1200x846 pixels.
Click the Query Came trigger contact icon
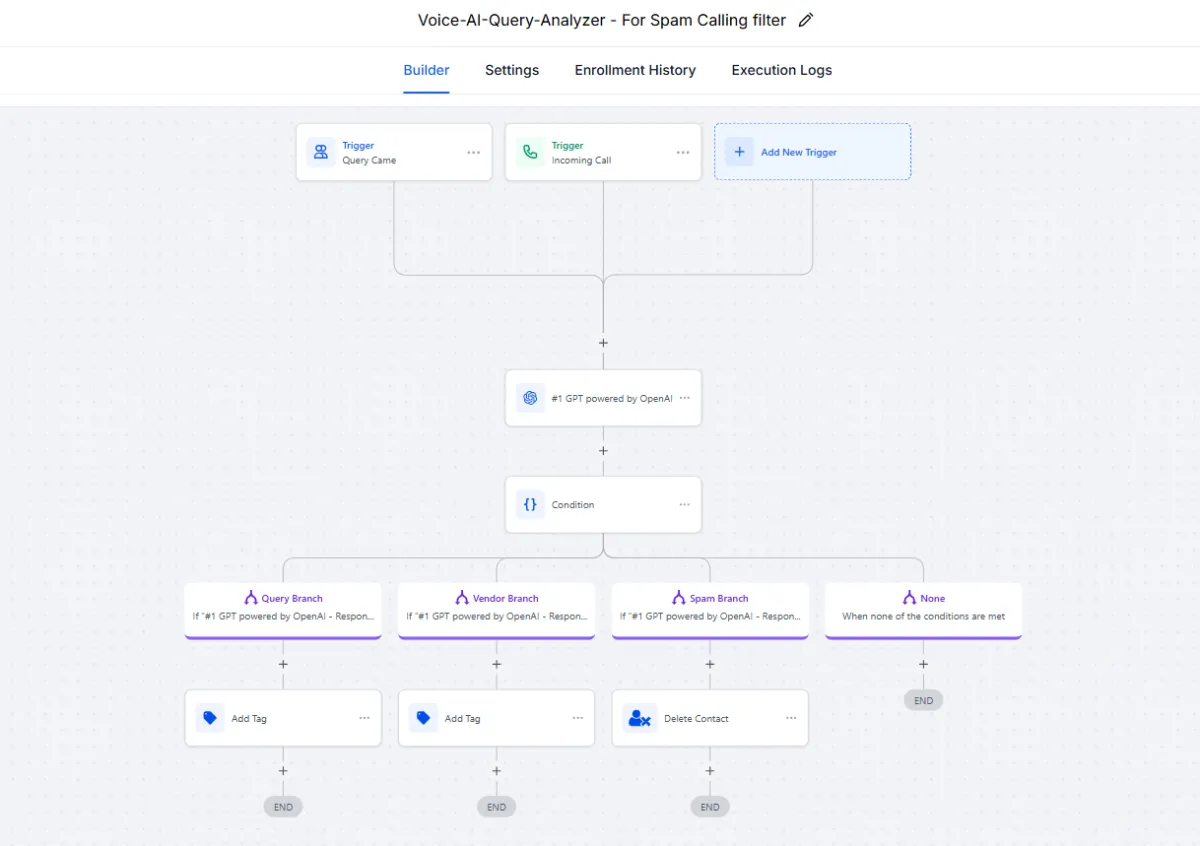coord(321,152)
